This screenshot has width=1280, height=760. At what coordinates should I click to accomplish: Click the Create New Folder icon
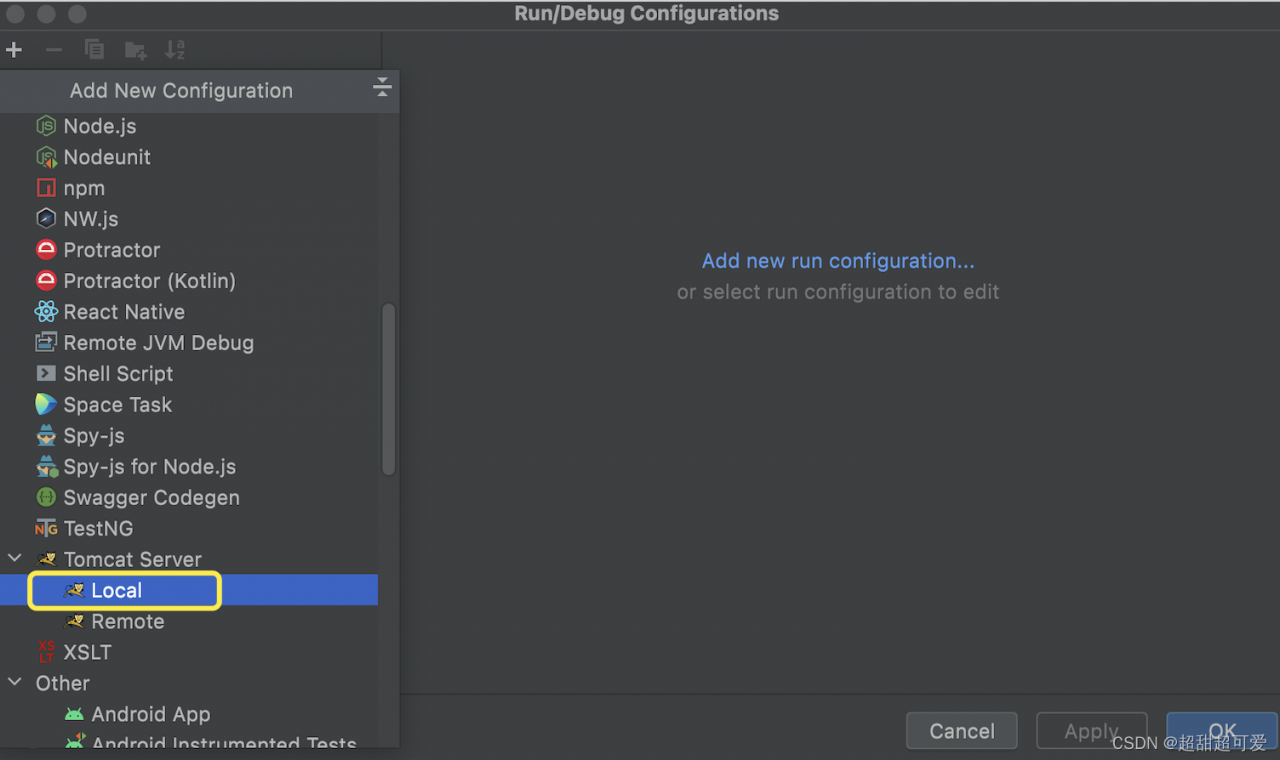click(x=135, y=50)
